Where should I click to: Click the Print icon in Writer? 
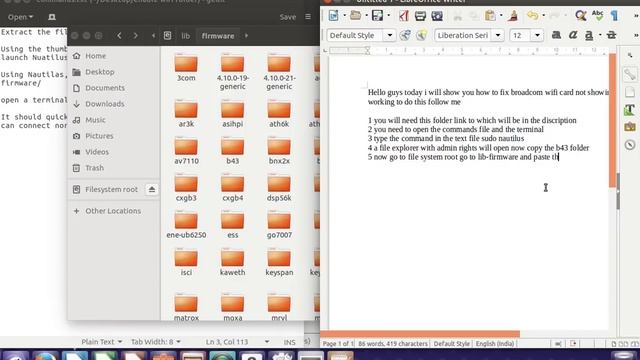420,16
